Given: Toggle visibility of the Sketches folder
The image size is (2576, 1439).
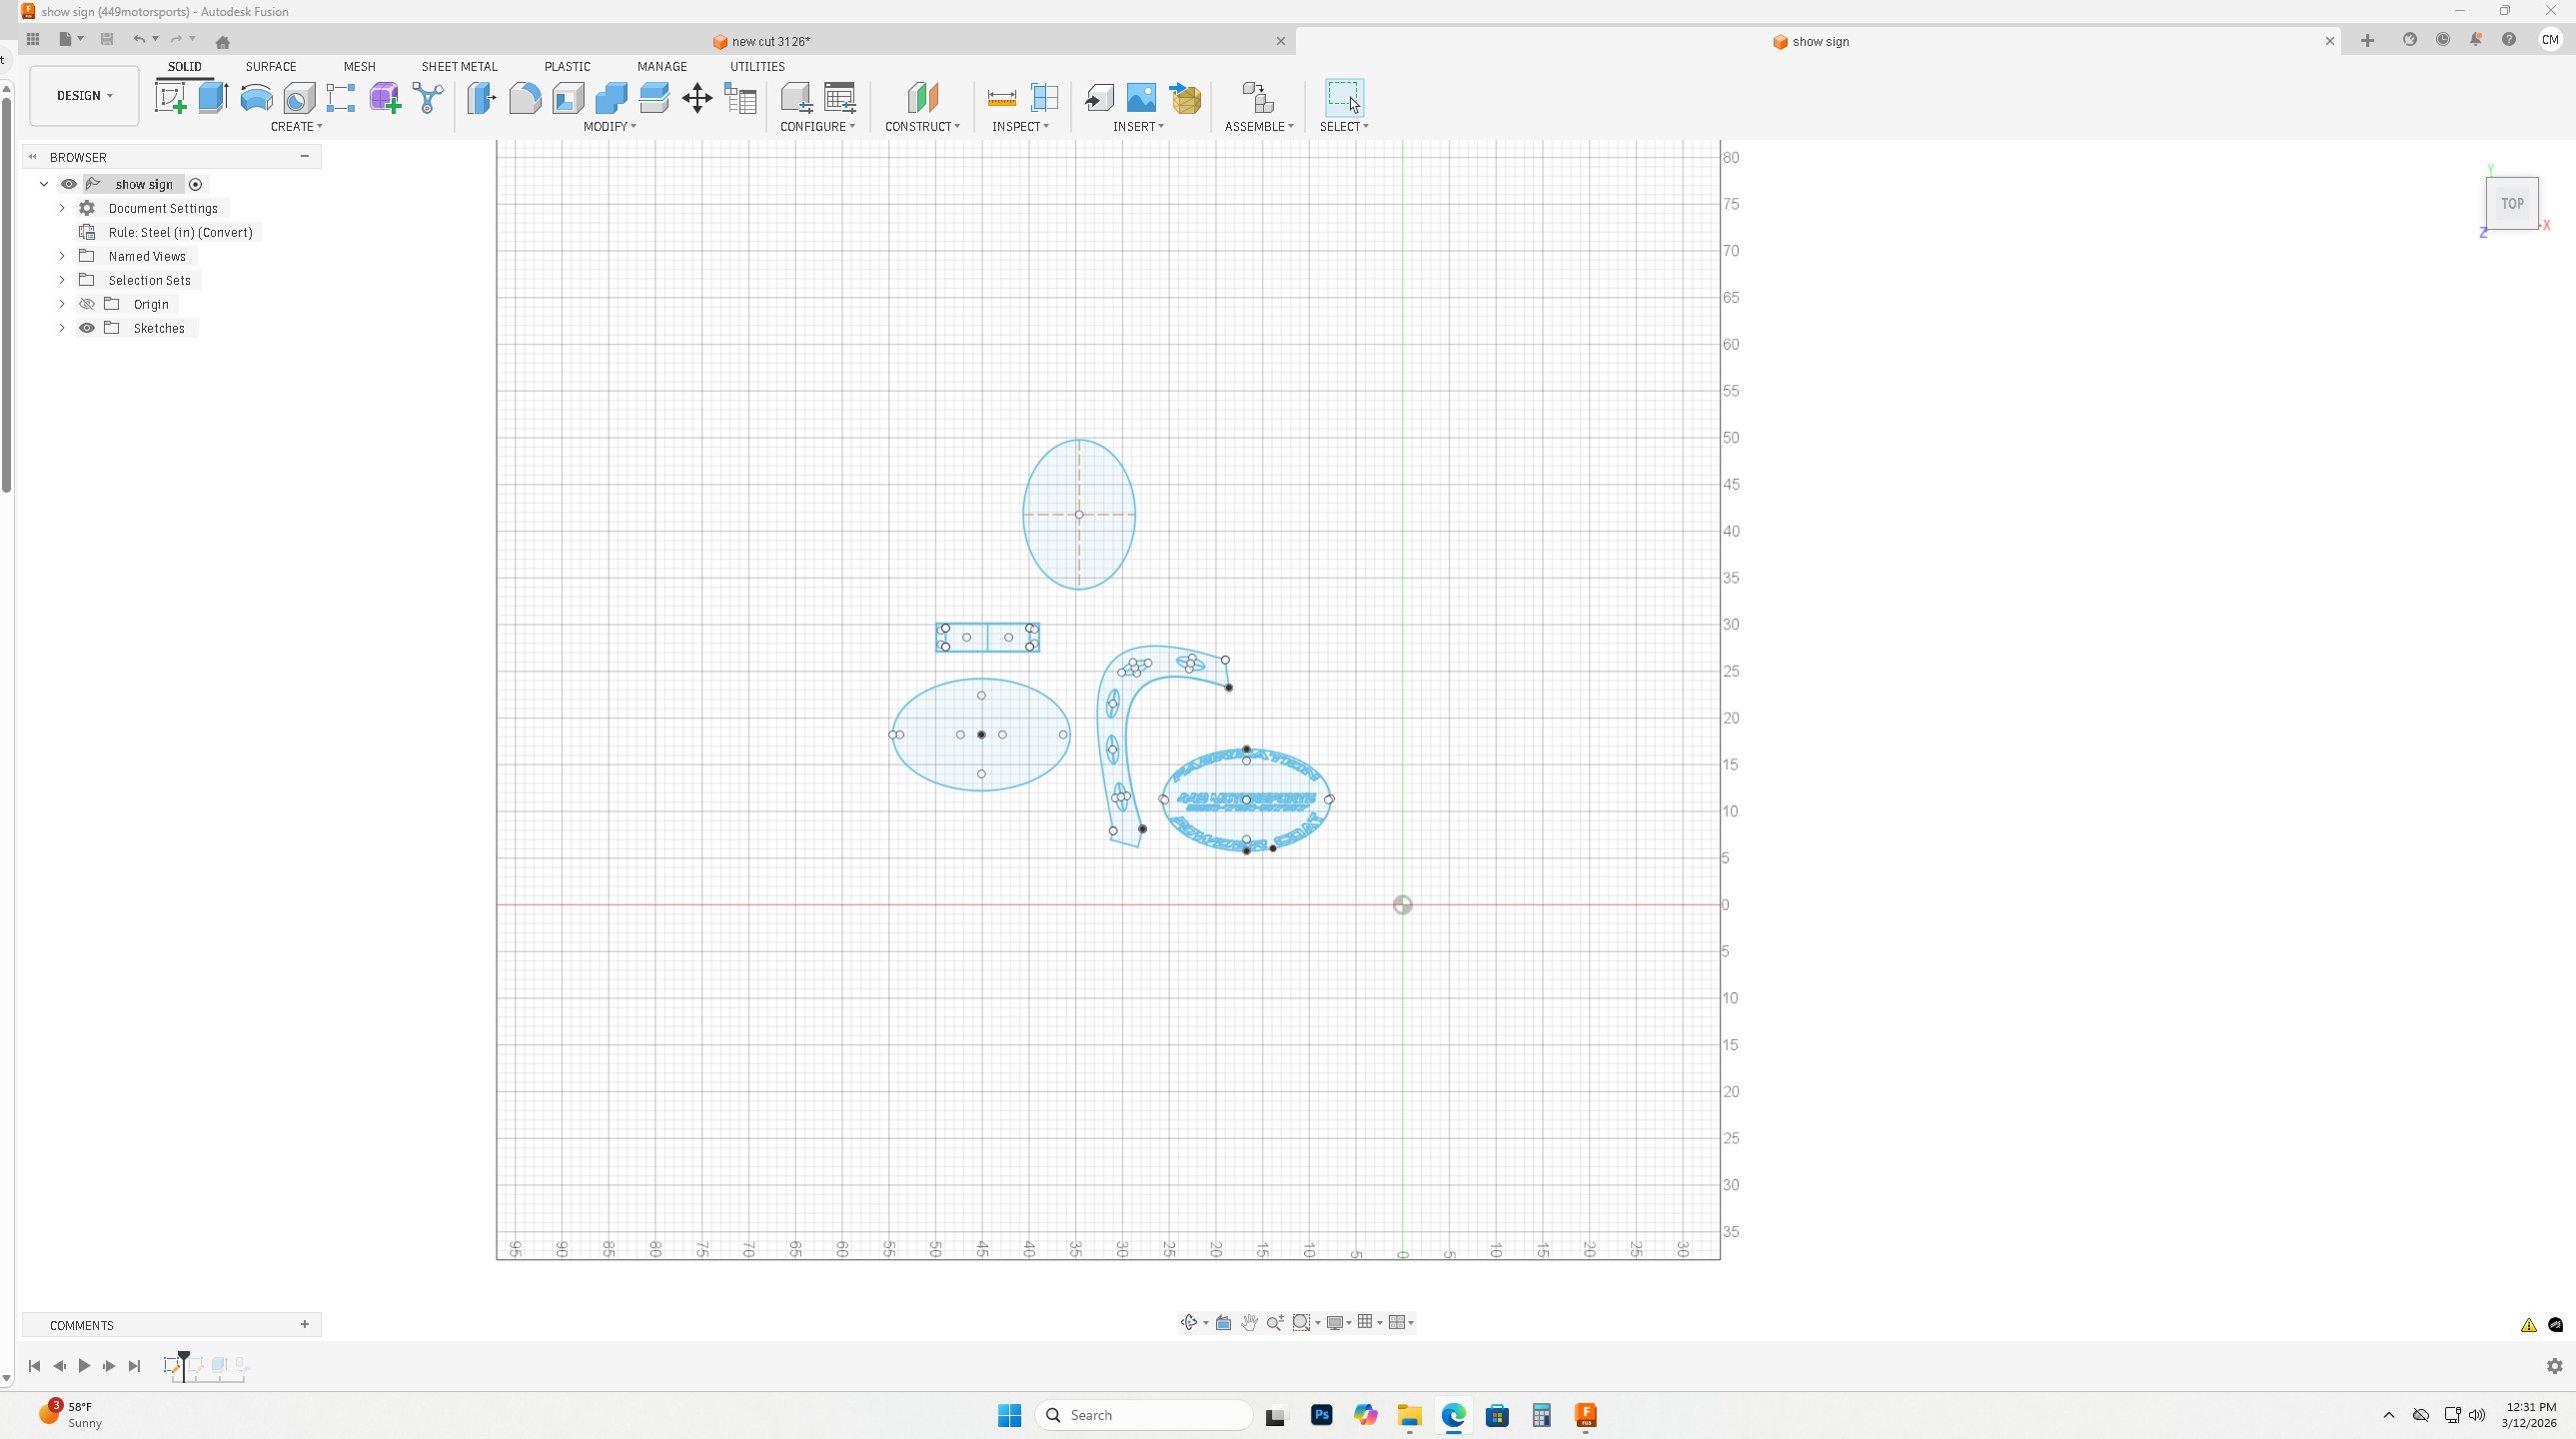Looking at the screenshot, I should (x=87, y=328).
